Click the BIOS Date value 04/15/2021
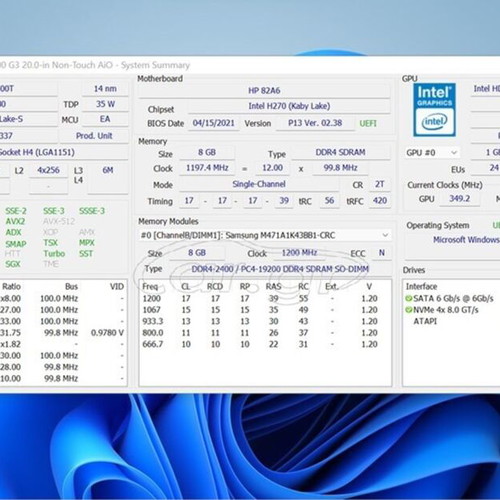The height and width of the screenshot is (500, 500). pyautogui.click(x=214, y=123)
